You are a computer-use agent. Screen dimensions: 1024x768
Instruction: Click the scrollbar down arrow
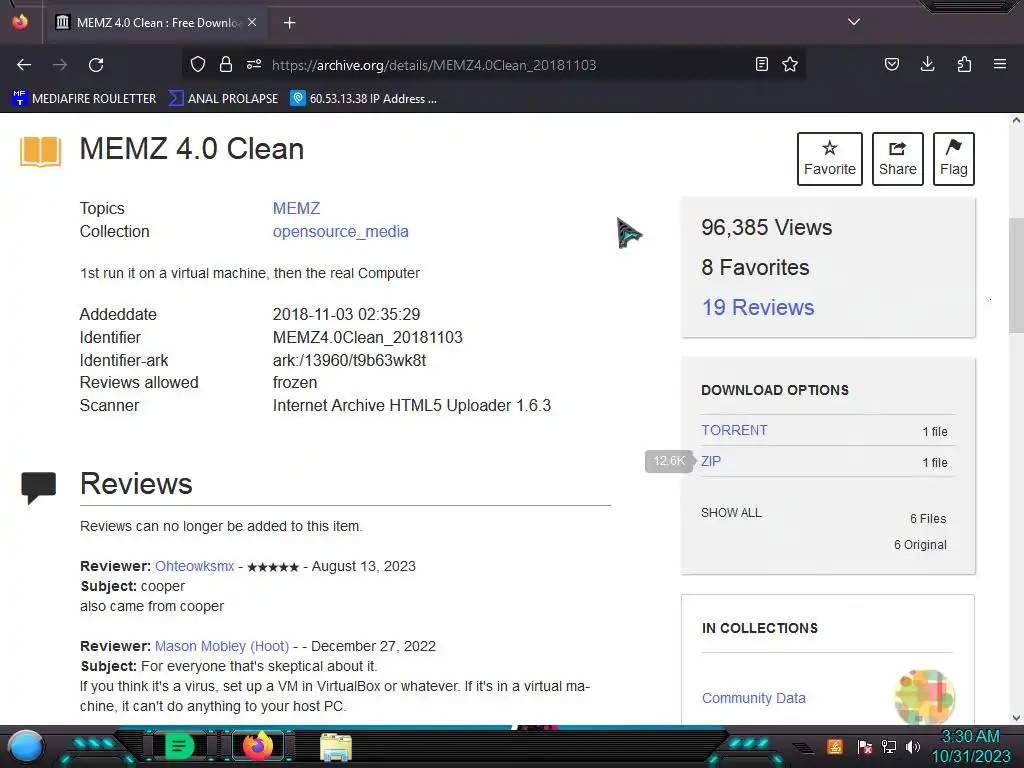[1016, 718]
